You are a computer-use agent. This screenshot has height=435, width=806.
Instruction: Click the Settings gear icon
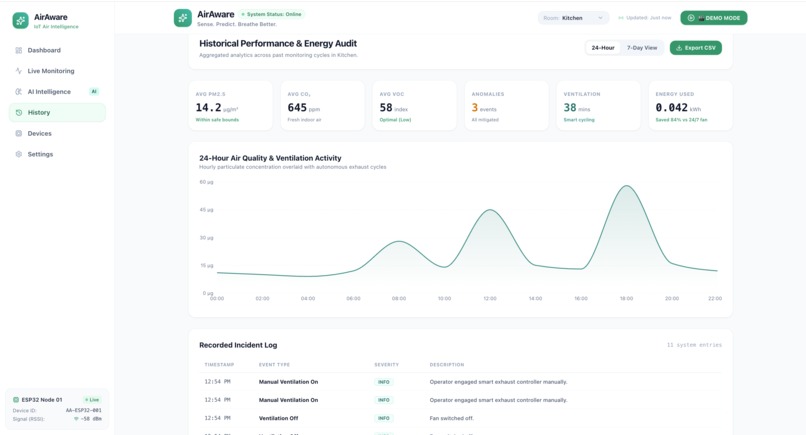19,154
